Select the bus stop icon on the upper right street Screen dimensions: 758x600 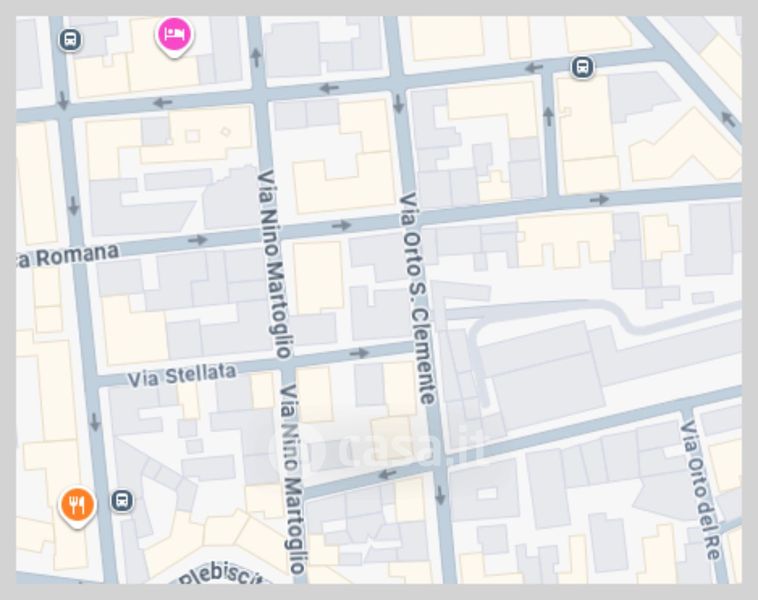click(583, 67)
